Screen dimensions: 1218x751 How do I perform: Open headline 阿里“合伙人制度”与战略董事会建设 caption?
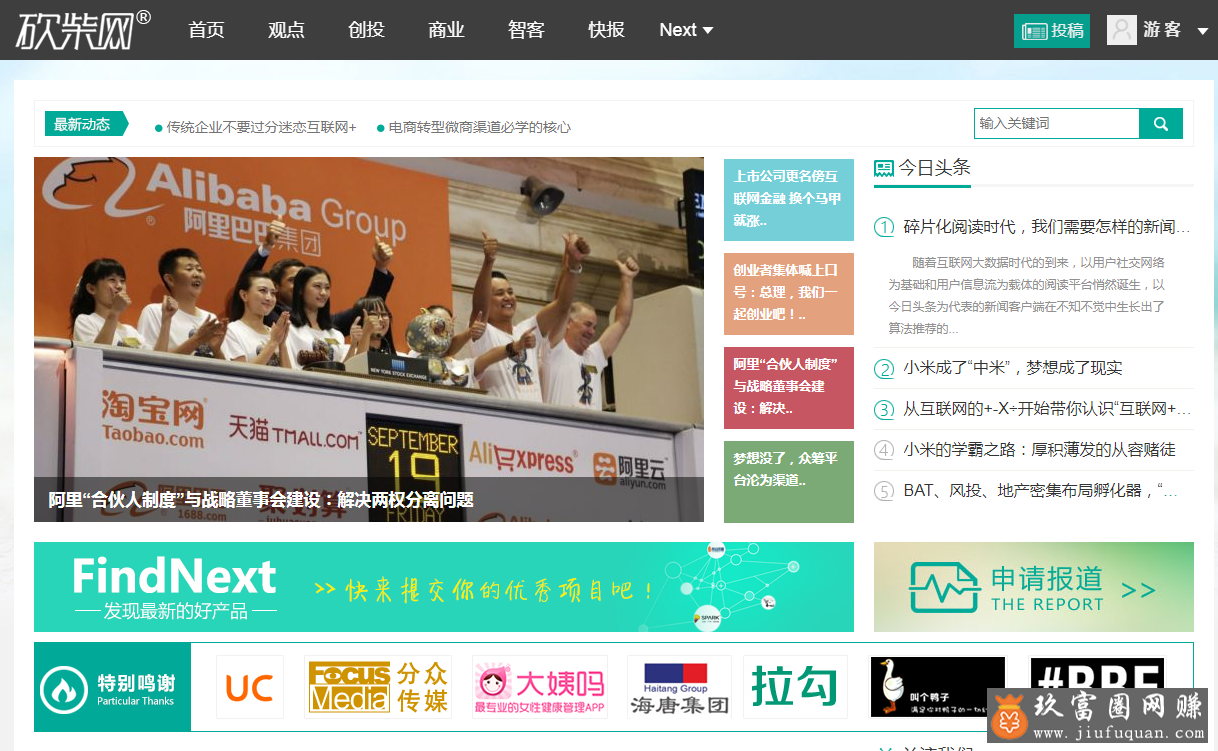pyautogui.click(x=261, y=500)
